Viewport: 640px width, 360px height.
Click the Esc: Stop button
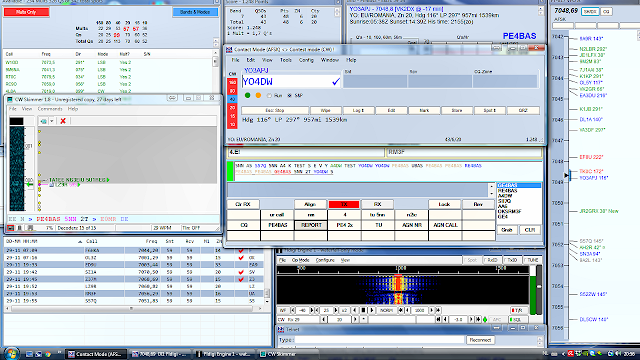275,110
